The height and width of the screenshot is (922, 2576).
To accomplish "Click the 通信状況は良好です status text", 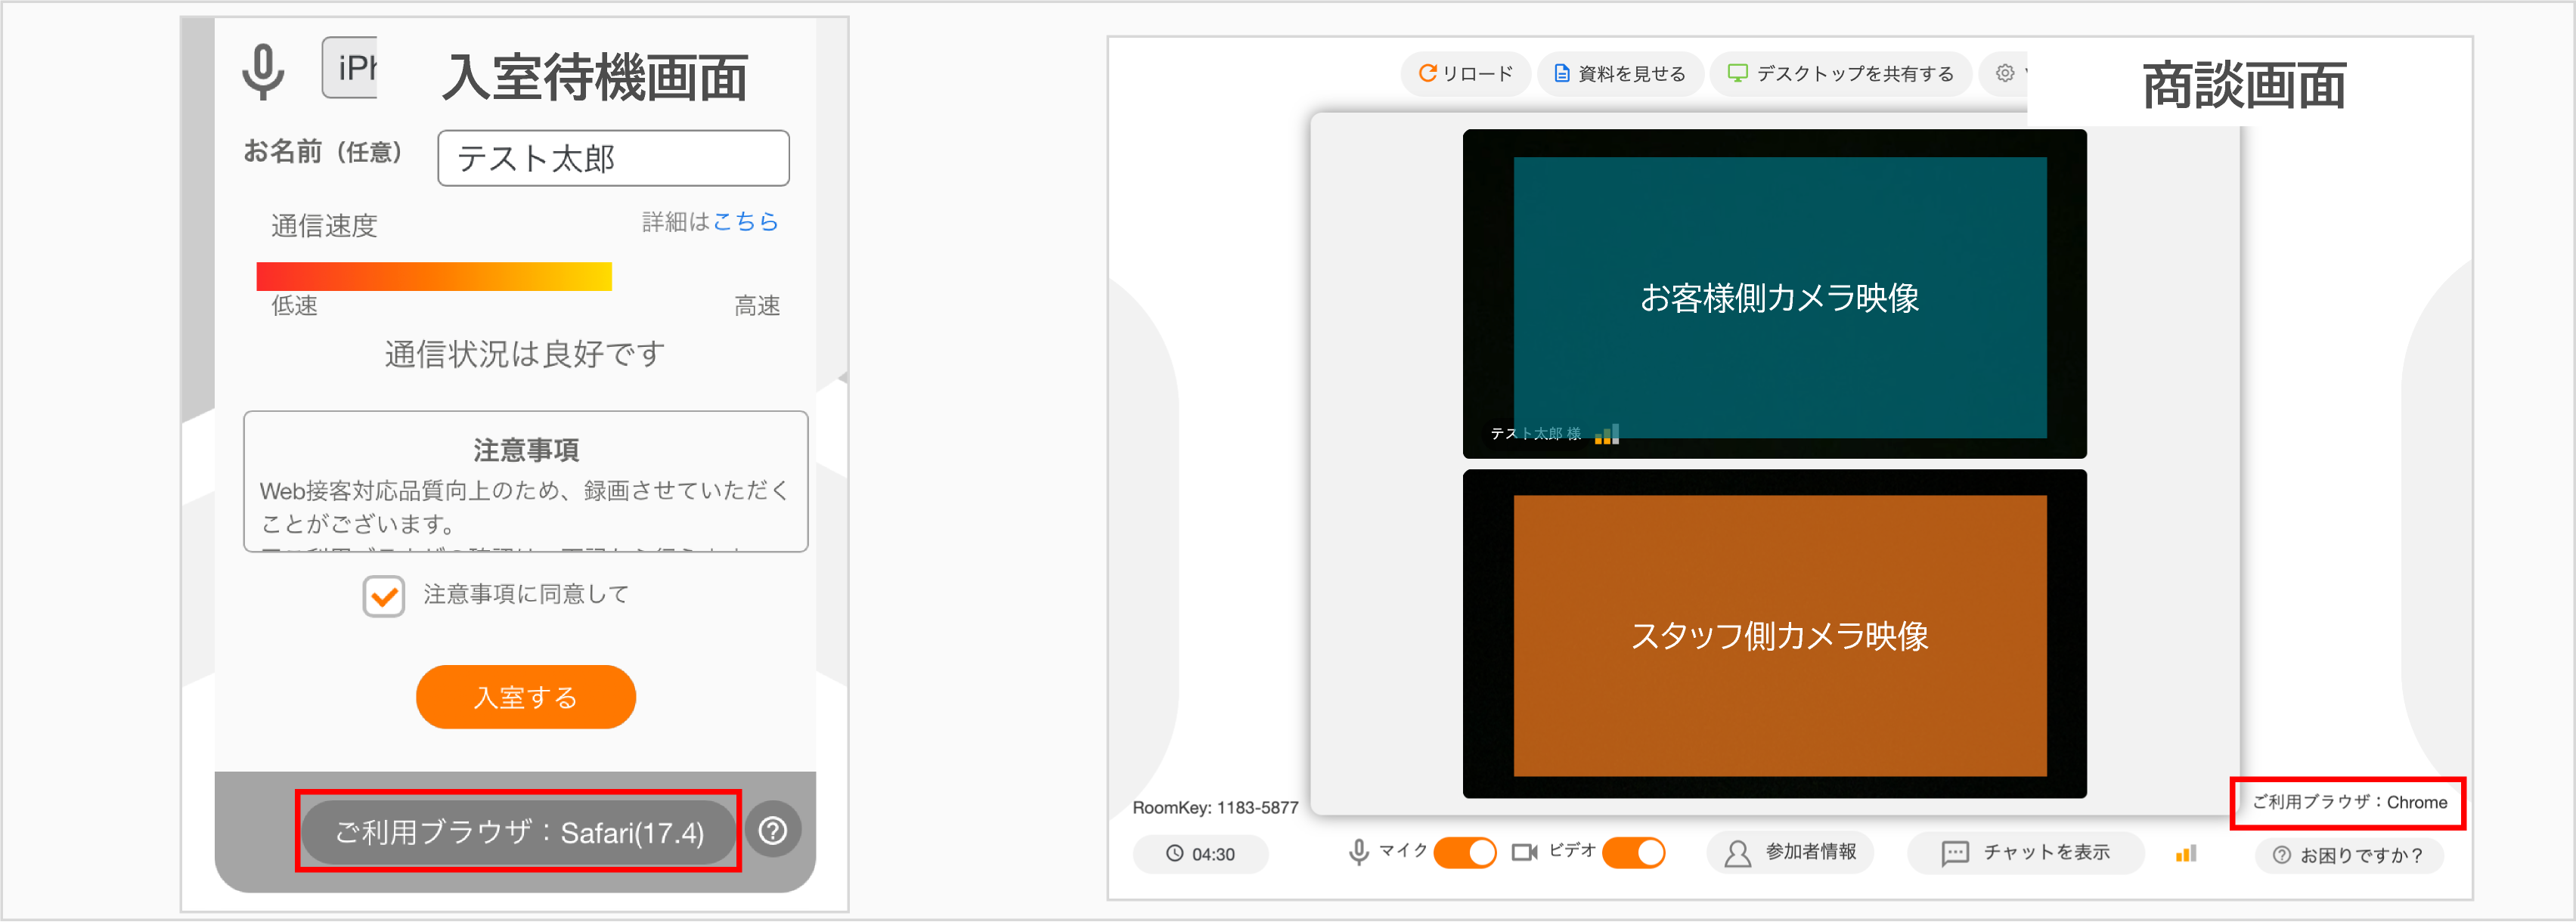I will pyautogui.click(x=525, y=354).
